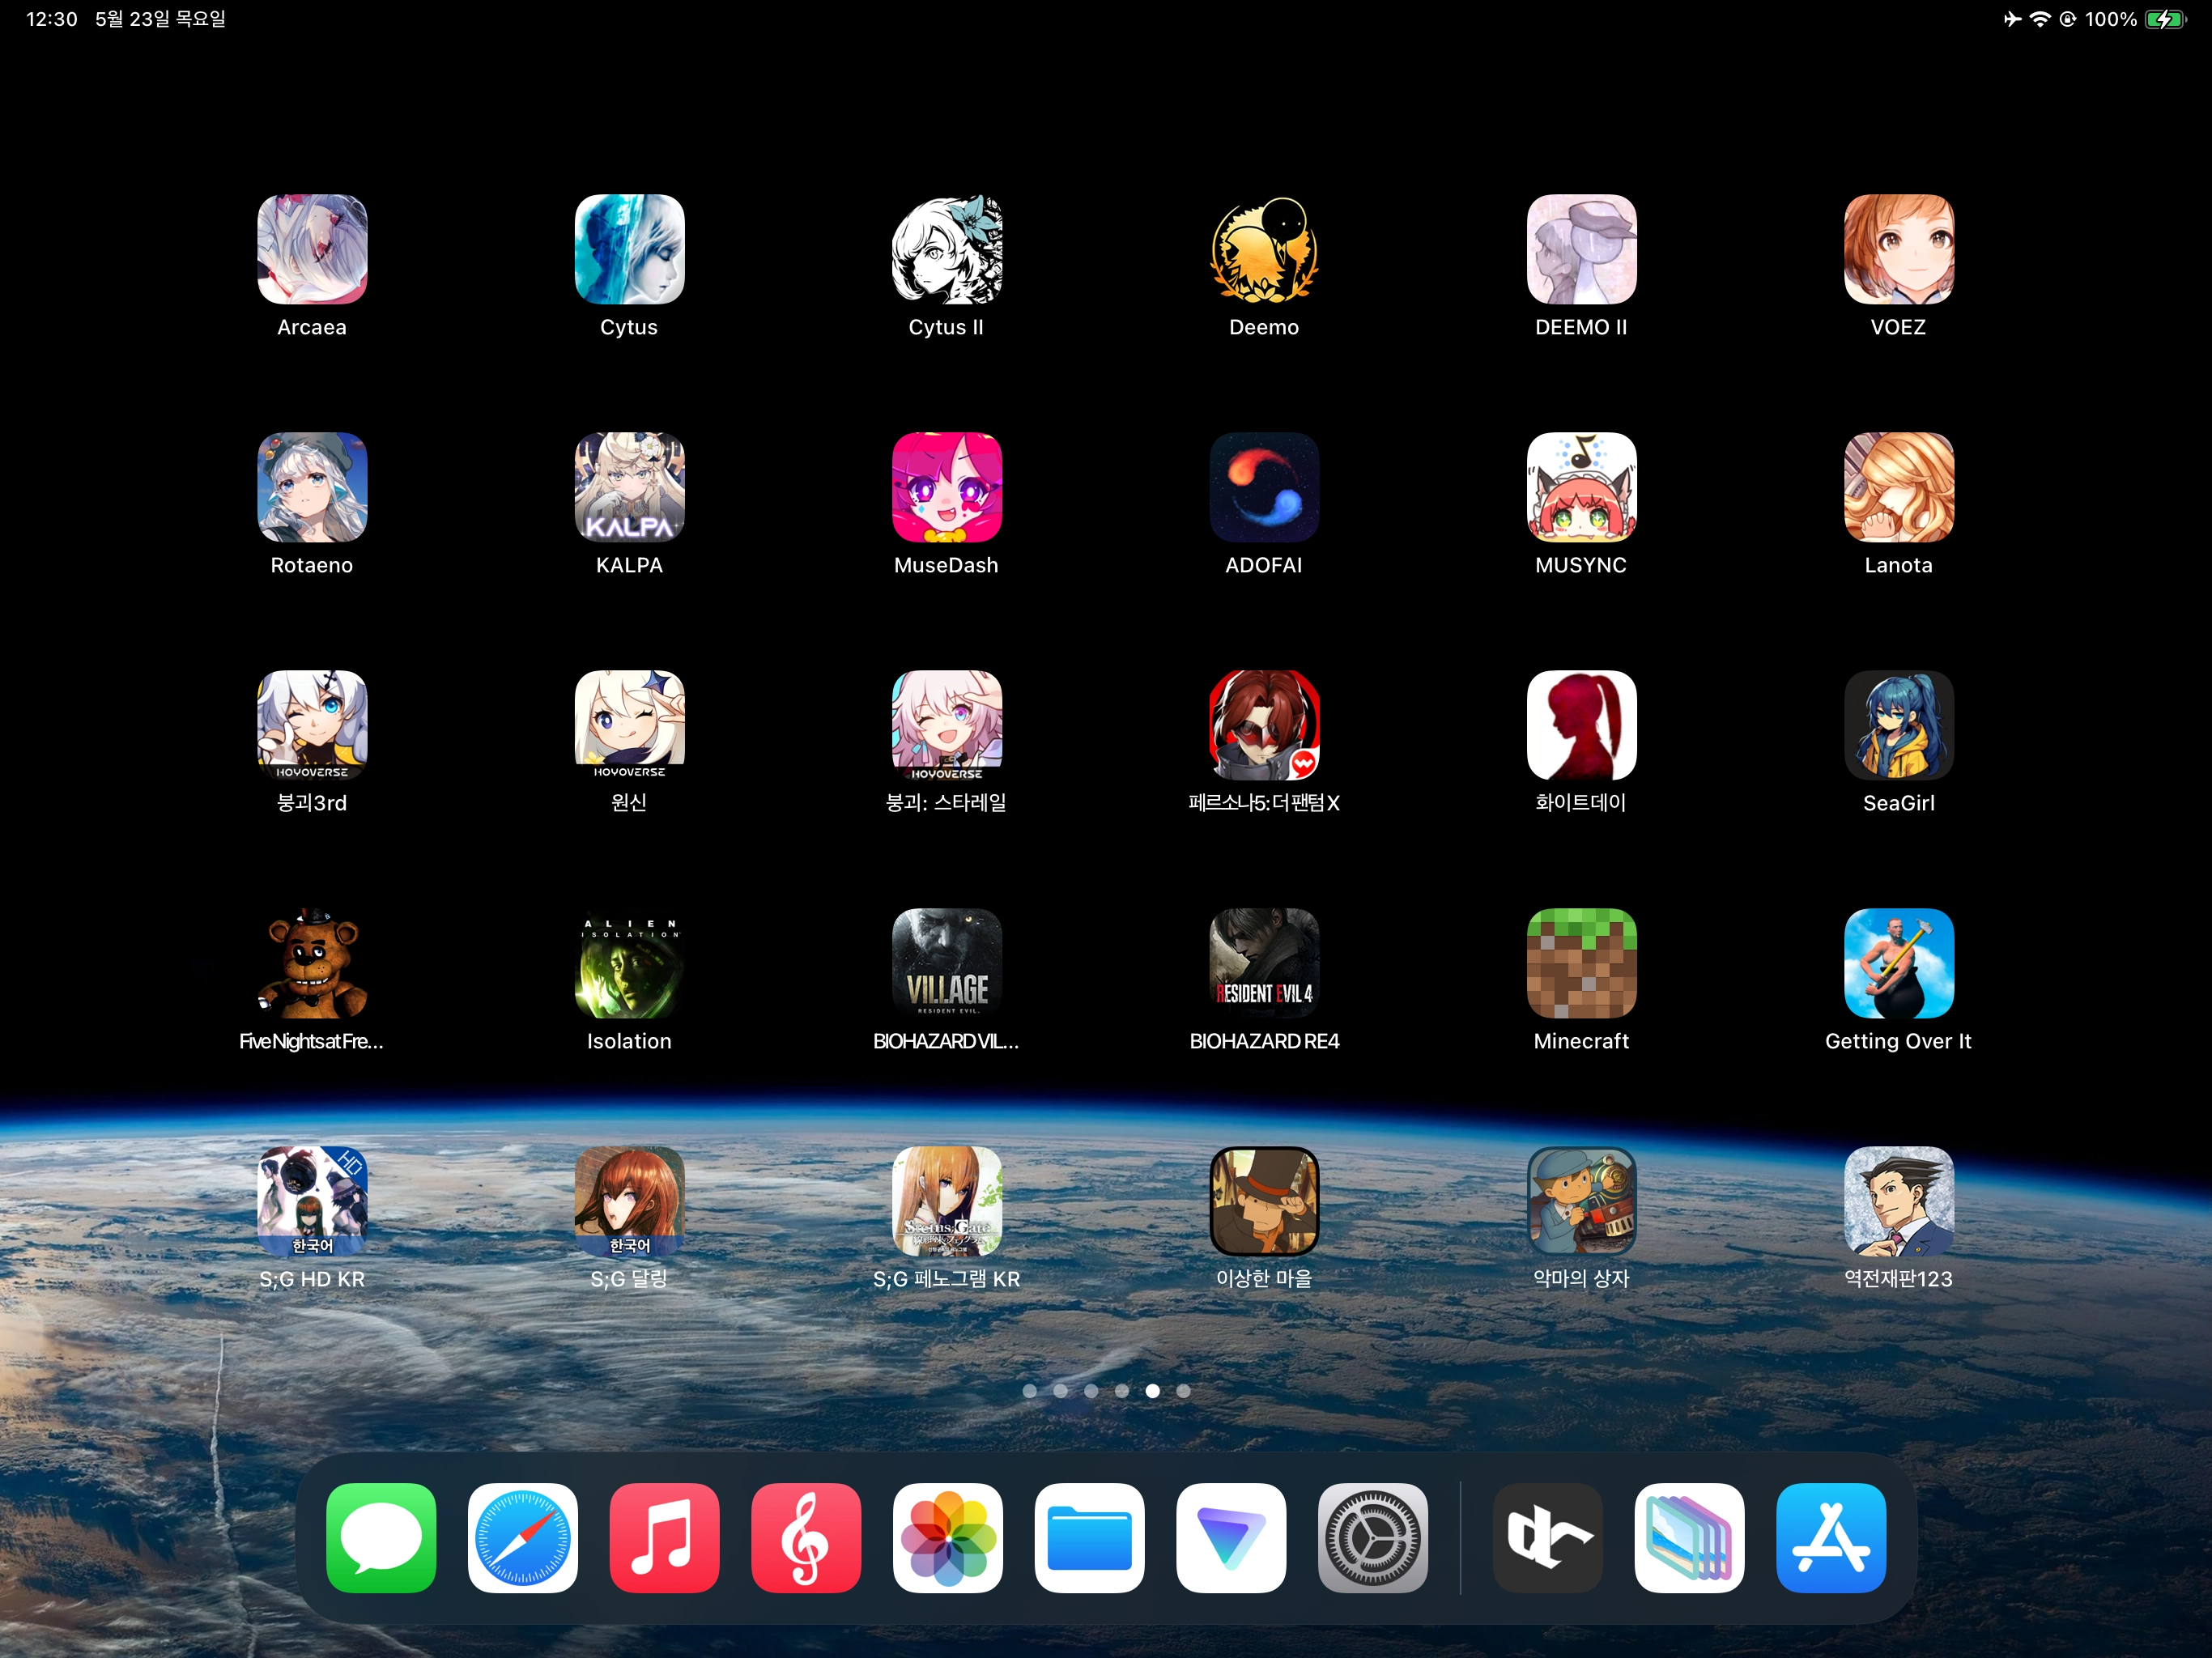Open the DEEMO II app
This screenshot has width=2212, height=1658.
[x=1581, y=249]
